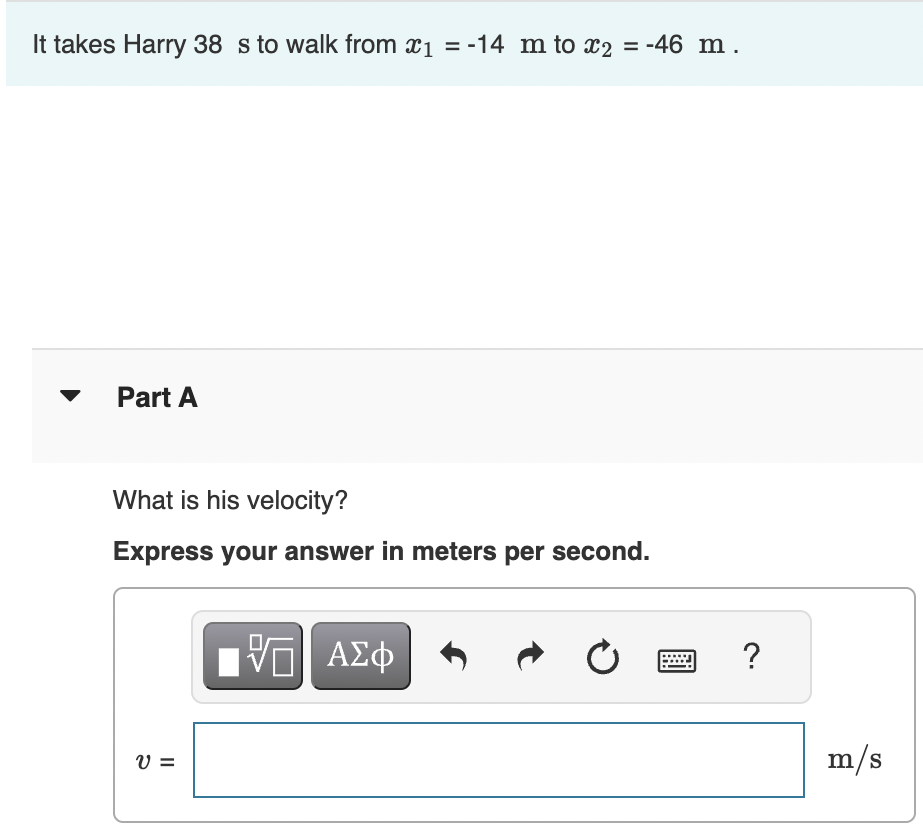Click the m/s unit label
The image size is (923, 825).
click(855, 759)
